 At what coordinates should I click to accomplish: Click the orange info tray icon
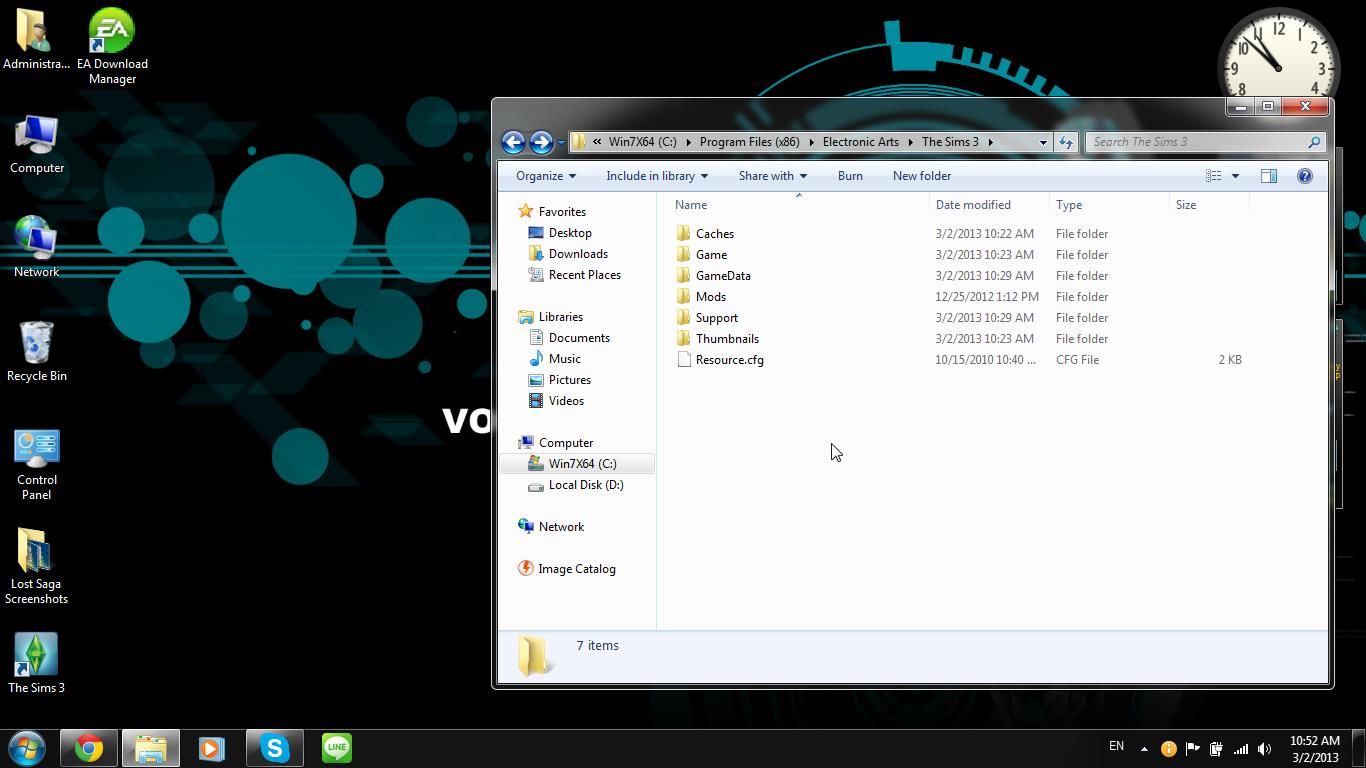pyautogui.click(x=1168, y=749)
